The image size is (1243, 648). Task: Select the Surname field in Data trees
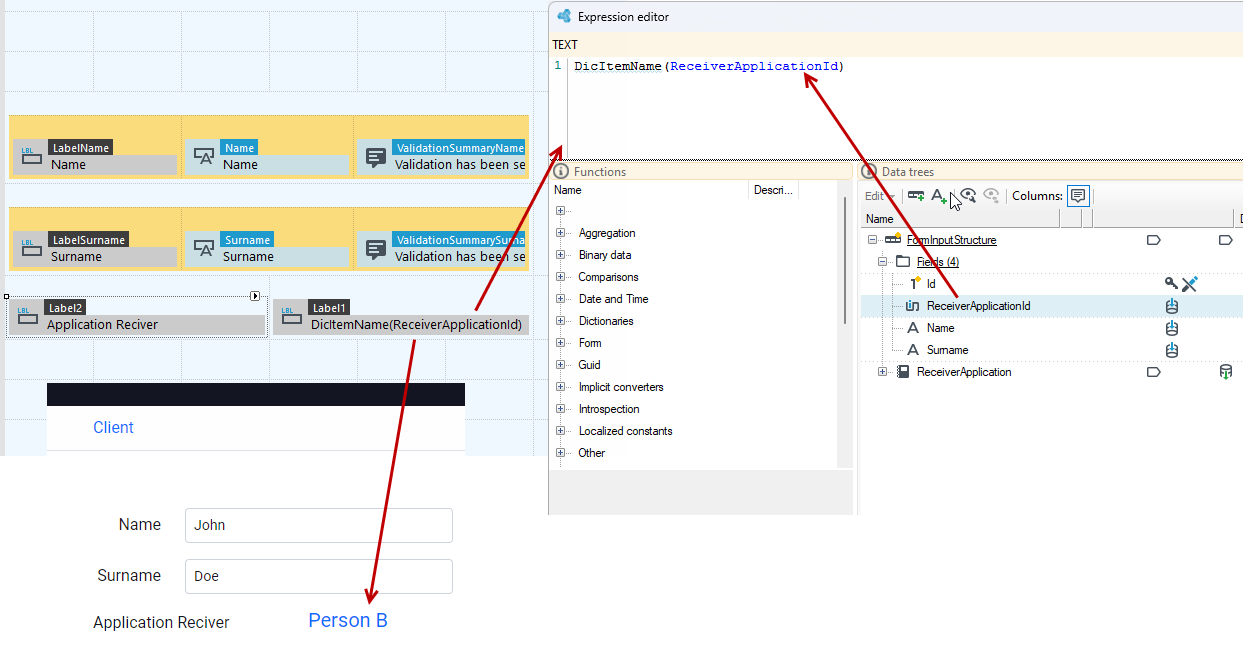(948, 350)
